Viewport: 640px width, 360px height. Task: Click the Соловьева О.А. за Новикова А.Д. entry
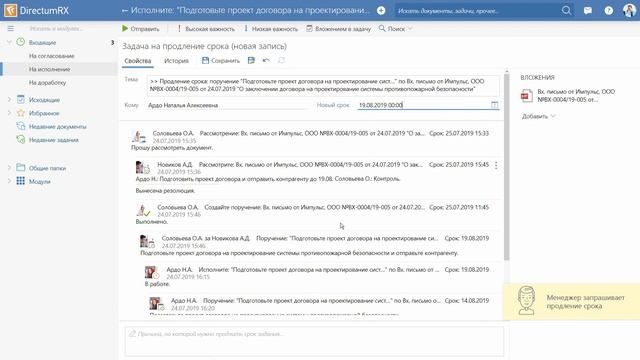click(x=313, y=245)
